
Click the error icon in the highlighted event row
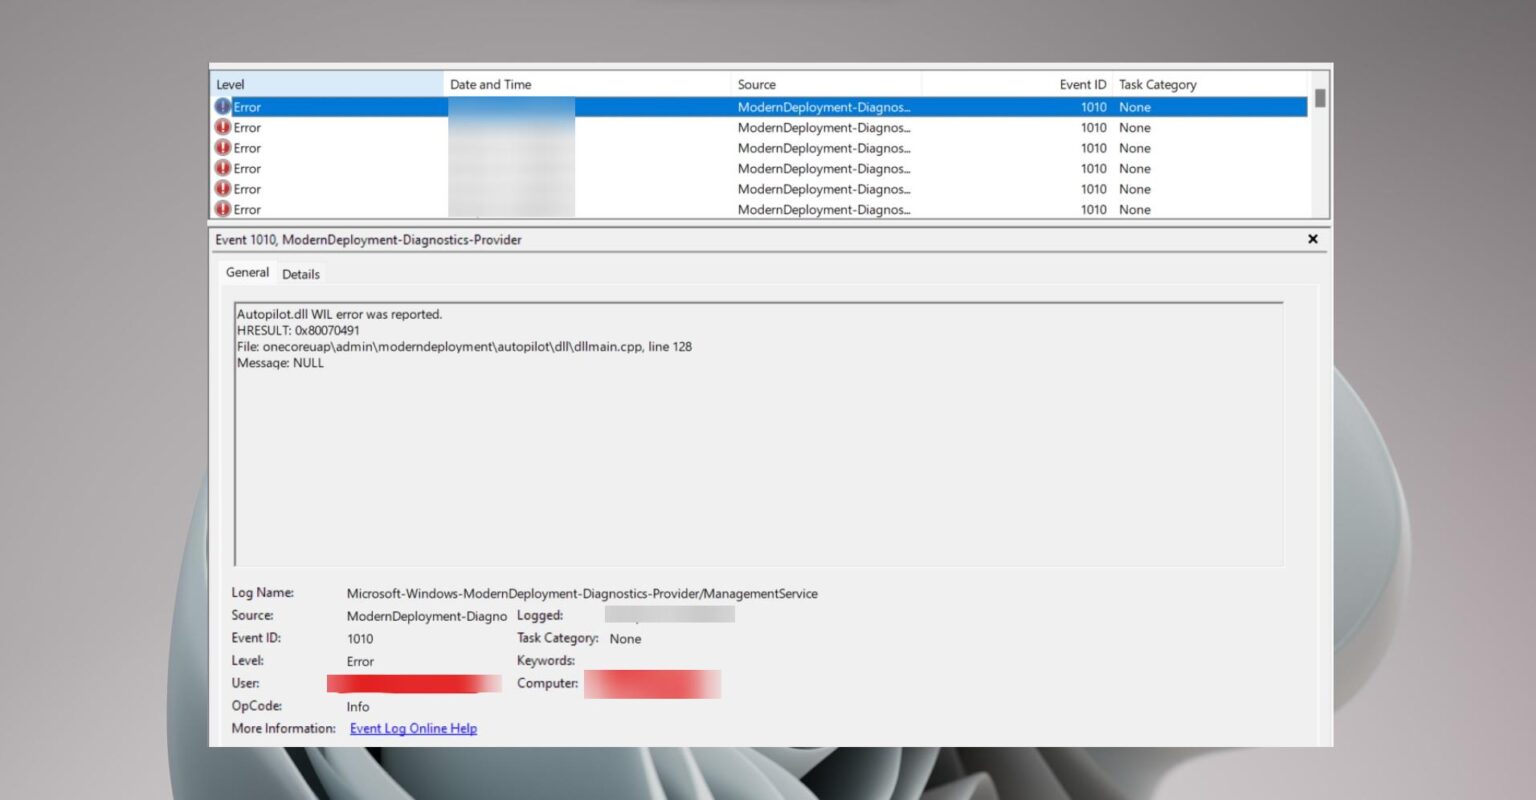click(x=223, y=106)
